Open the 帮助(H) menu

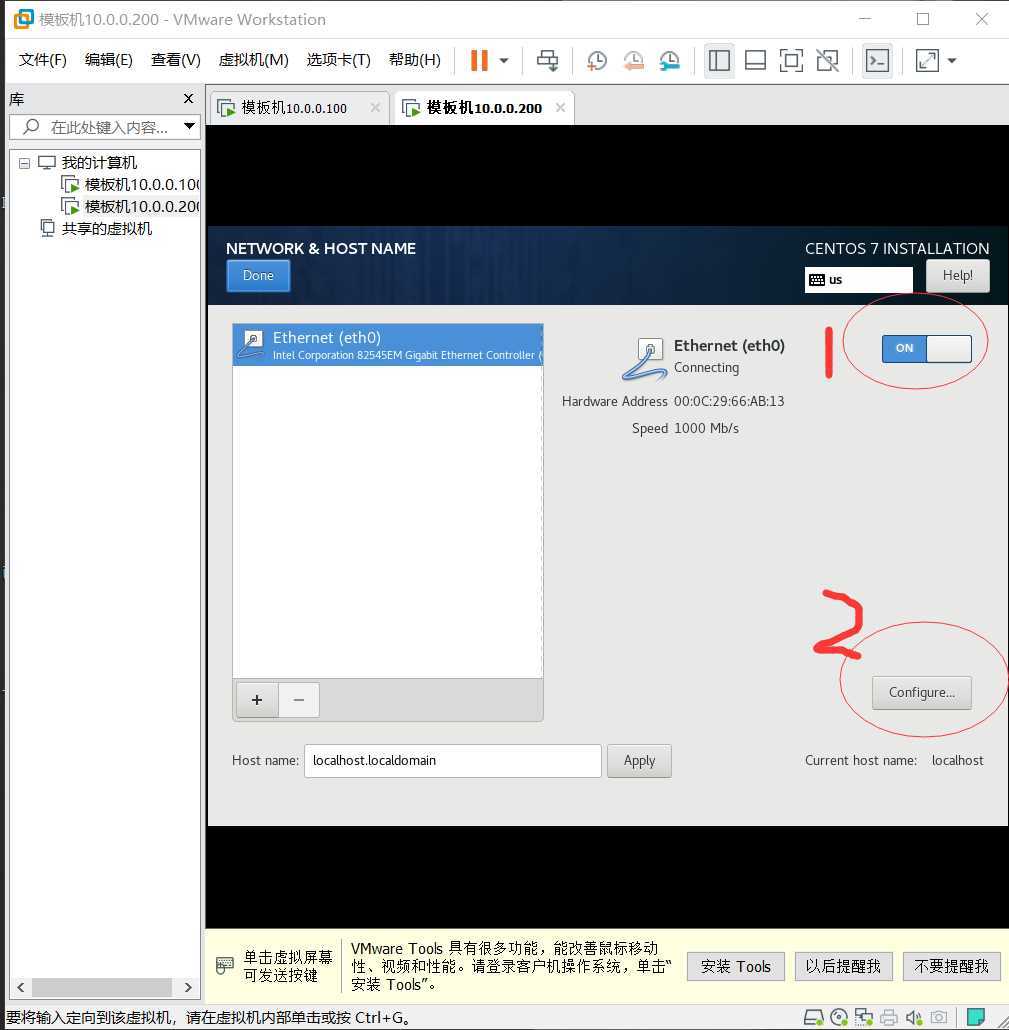415,60
